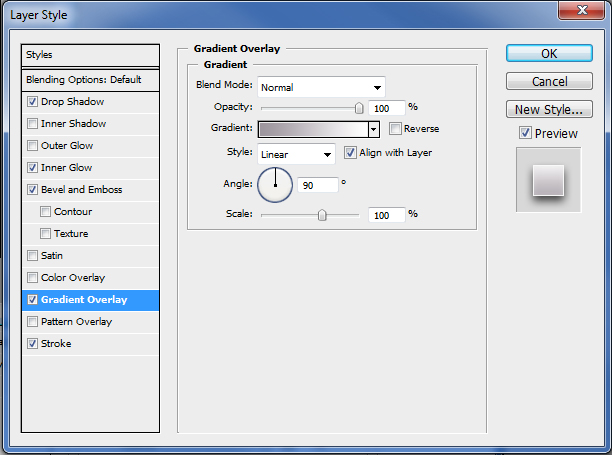The image size is (612, 455).
Task: Open the Style Linear dropdown
Action: (x=296, y=154)
